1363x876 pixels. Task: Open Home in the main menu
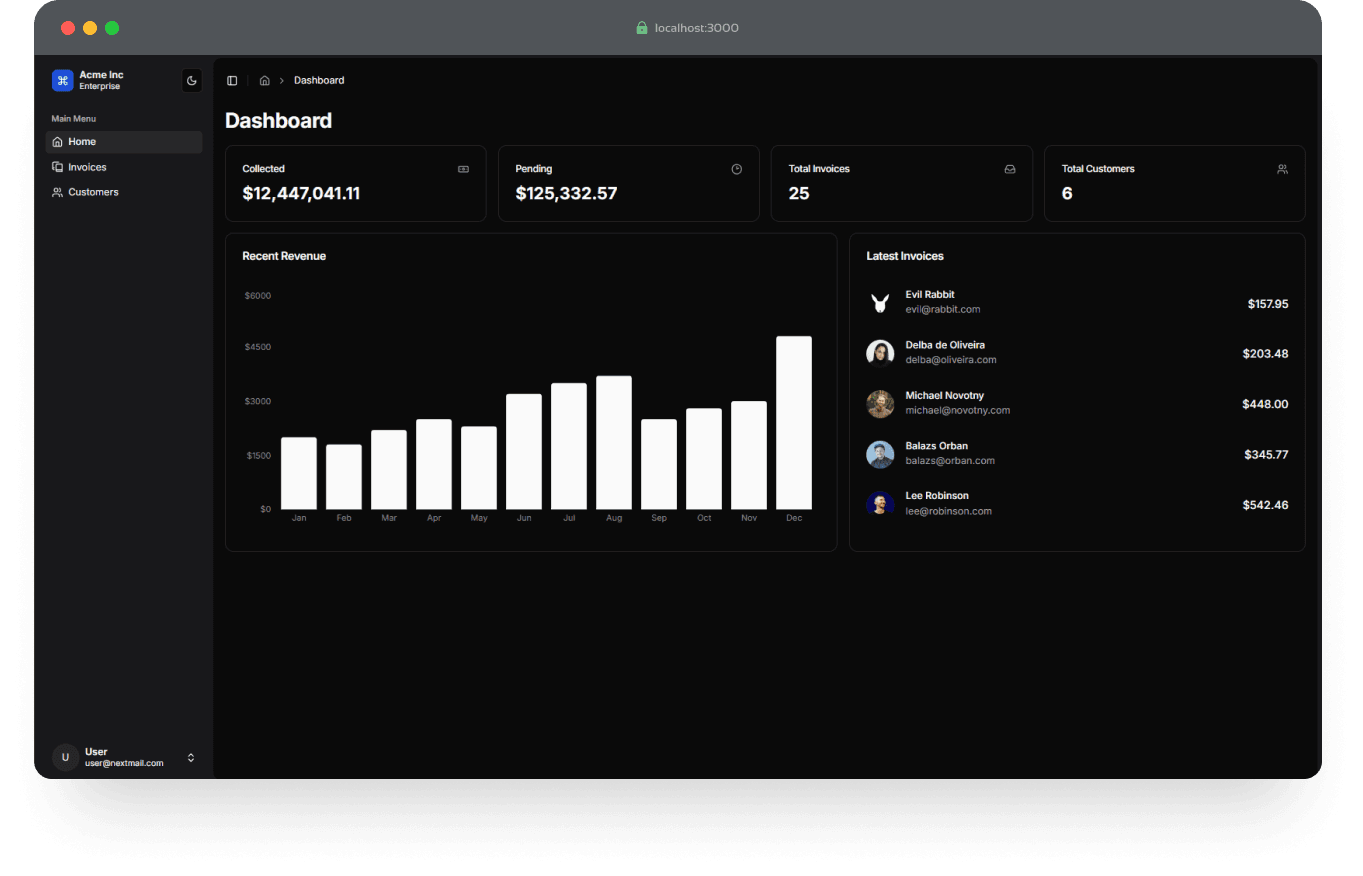[x=124, y=142]
